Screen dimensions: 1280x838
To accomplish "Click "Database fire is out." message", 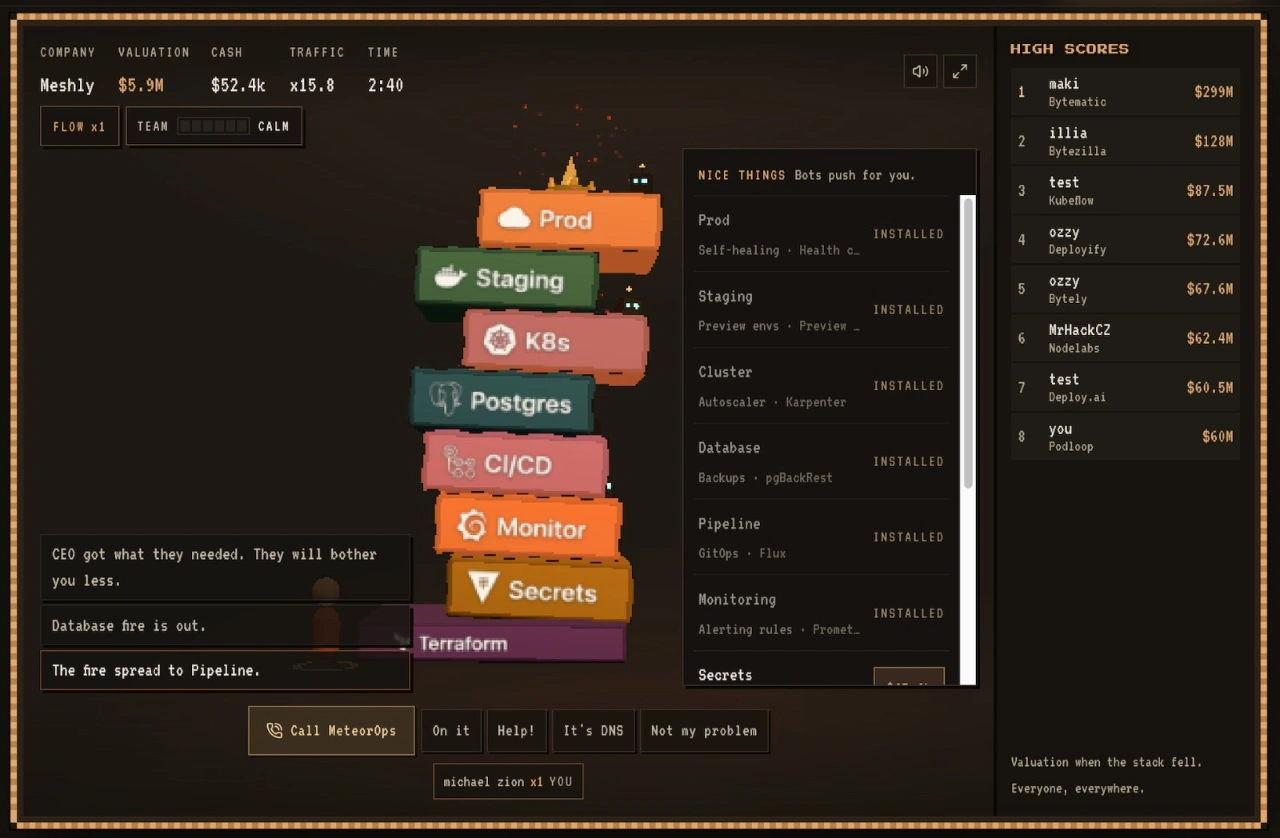I will coord(225,626).
